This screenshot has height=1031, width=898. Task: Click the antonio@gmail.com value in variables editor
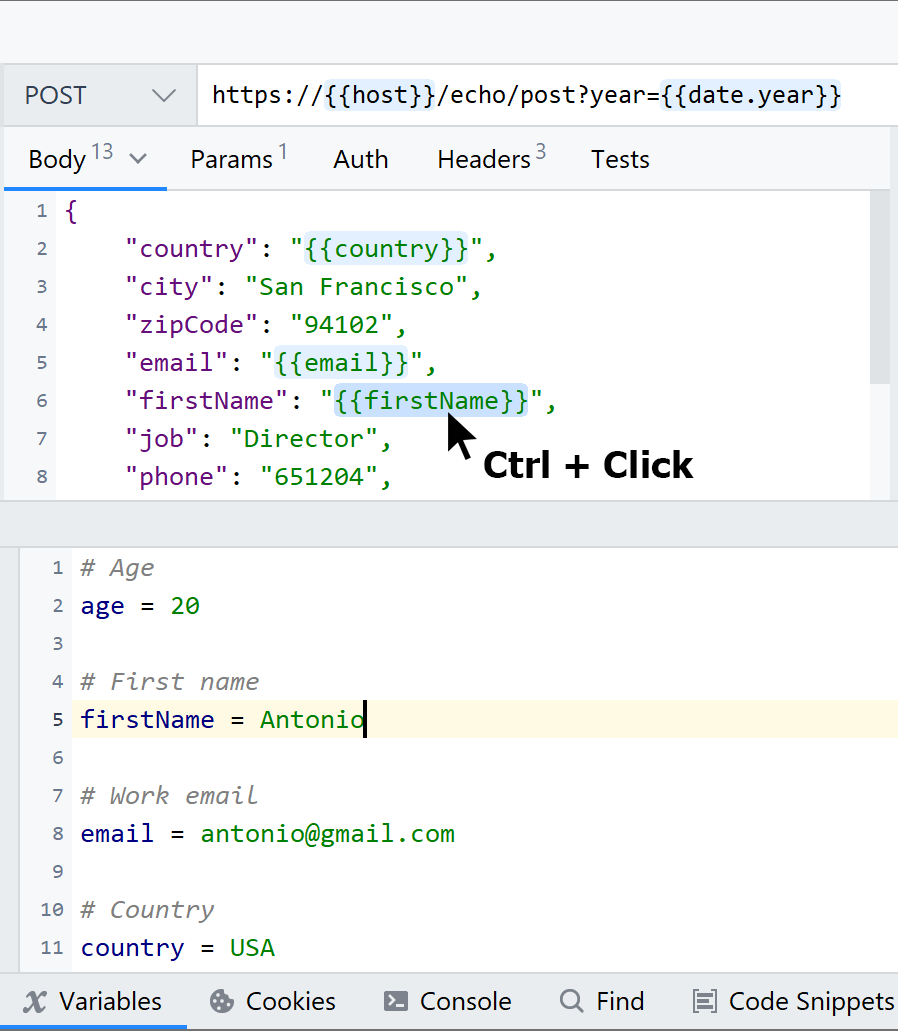point(327,834)
